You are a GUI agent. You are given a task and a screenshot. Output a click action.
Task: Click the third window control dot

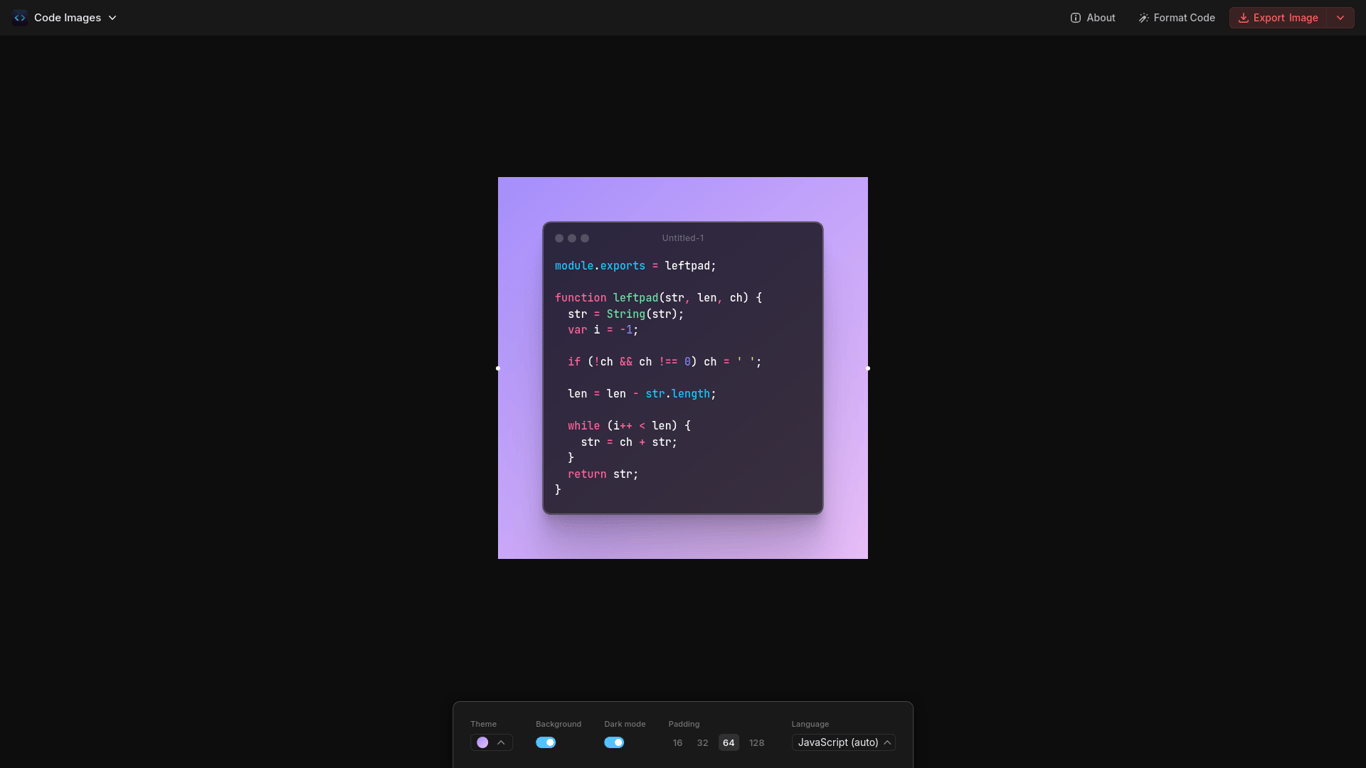pyautogui.click(x=585, y=238)
